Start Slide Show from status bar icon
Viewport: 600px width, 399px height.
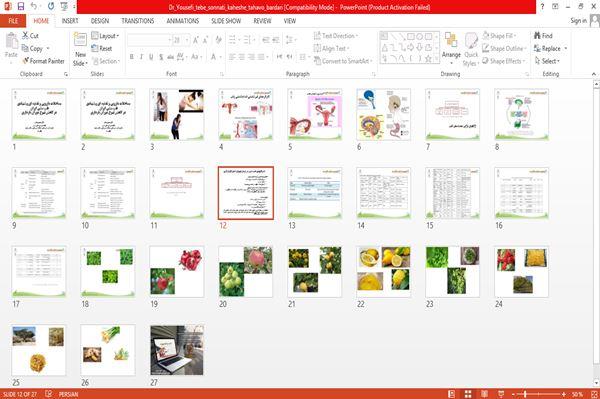point(501,394)
